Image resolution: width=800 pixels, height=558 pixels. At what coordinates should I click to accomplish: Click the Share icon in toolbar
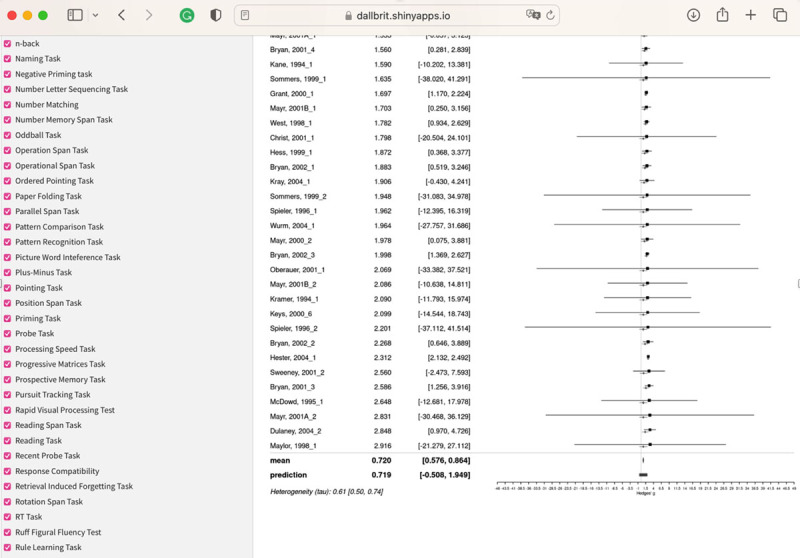coord(722,15)
